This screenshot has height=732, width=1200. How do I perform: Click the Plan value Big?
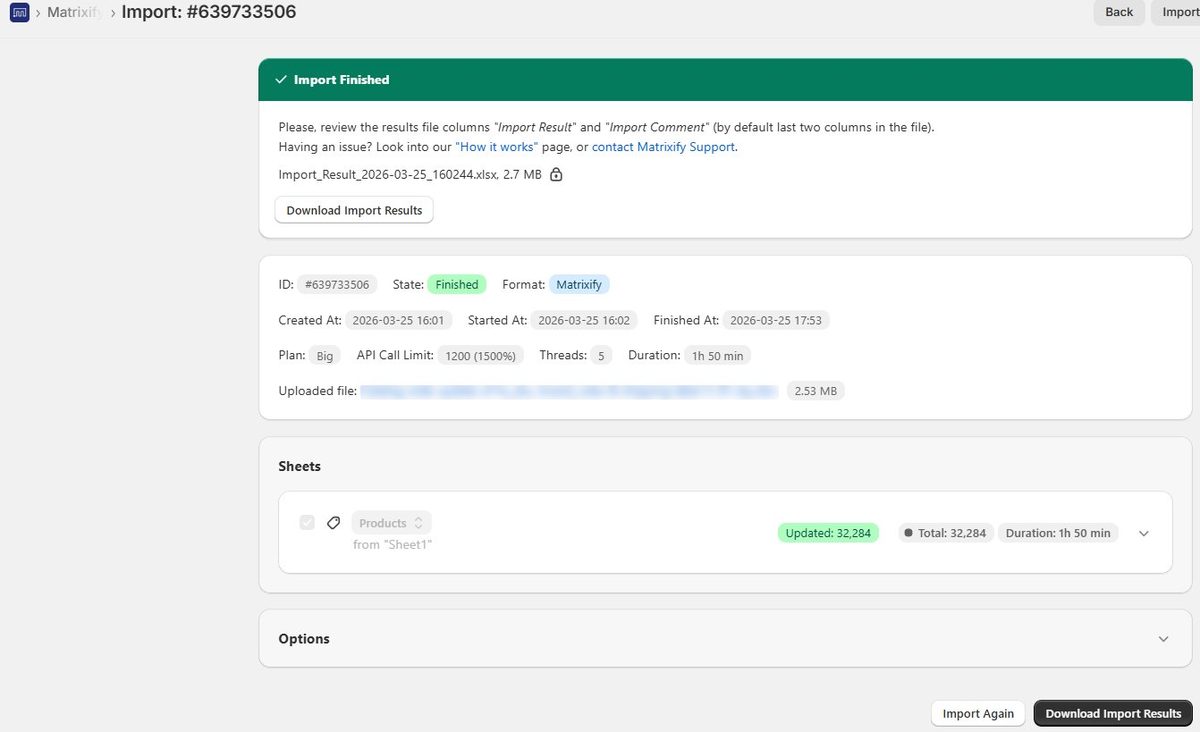pos(325,356)
